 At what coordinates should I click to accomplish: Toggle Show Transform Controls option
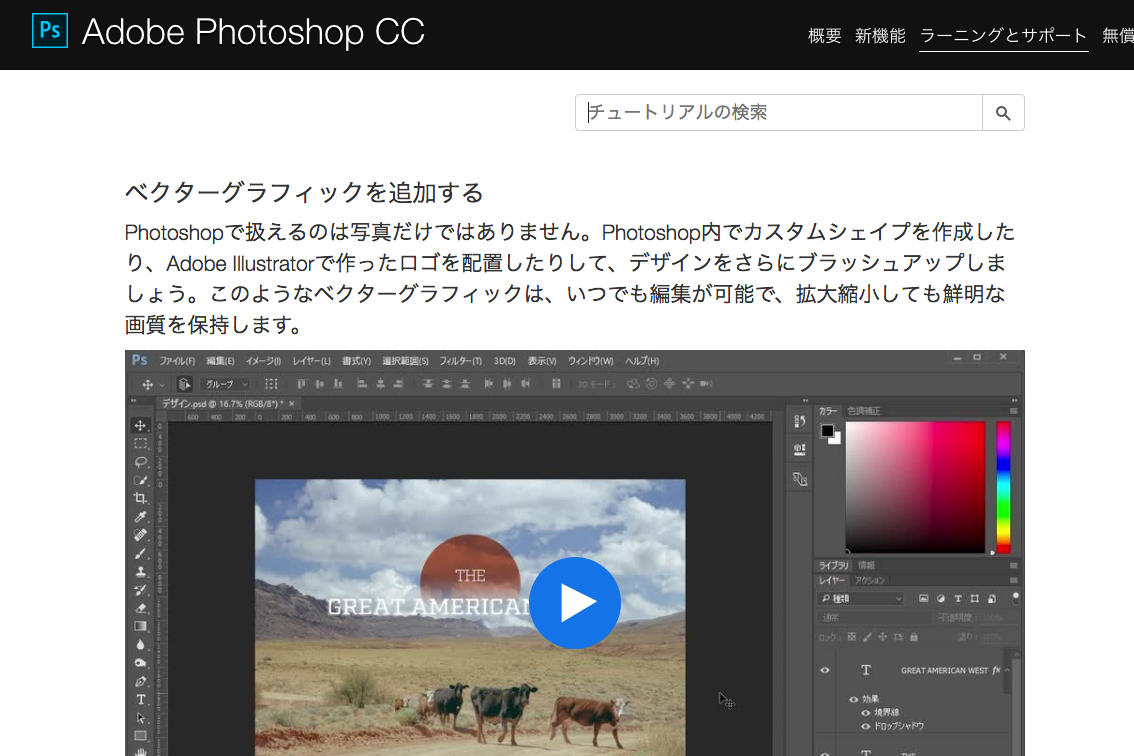pyautogui.click(x=271, y=384)
